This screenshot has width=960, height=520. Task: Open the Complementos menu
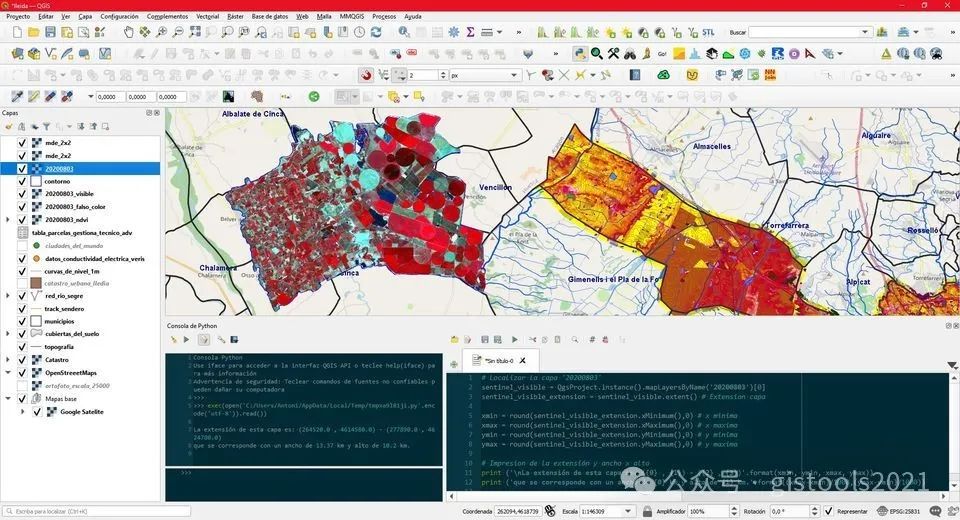point(167,17)
